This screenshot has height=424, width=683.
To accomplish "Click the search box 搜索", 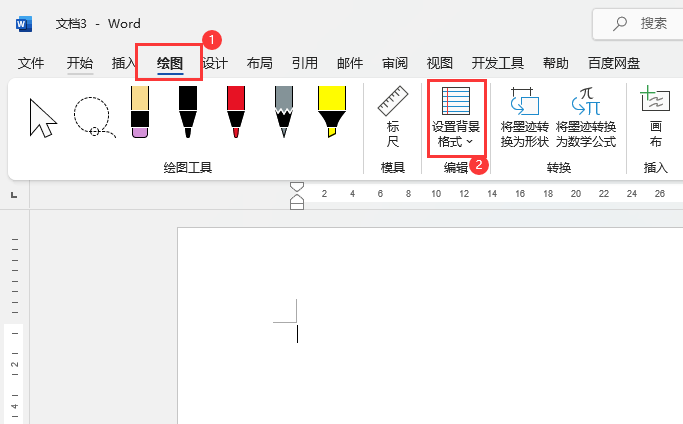I will pyautogui.click(x=638, y=24).
